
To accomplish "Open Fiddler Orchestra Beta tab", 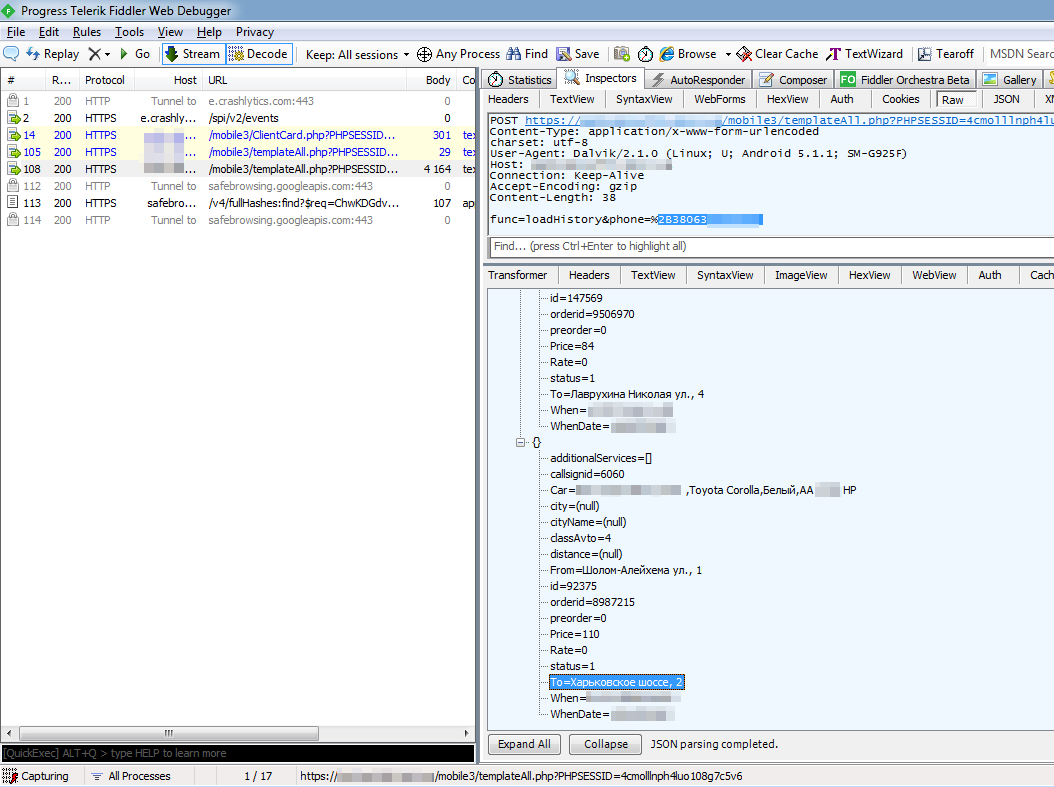I will point(905,79).
